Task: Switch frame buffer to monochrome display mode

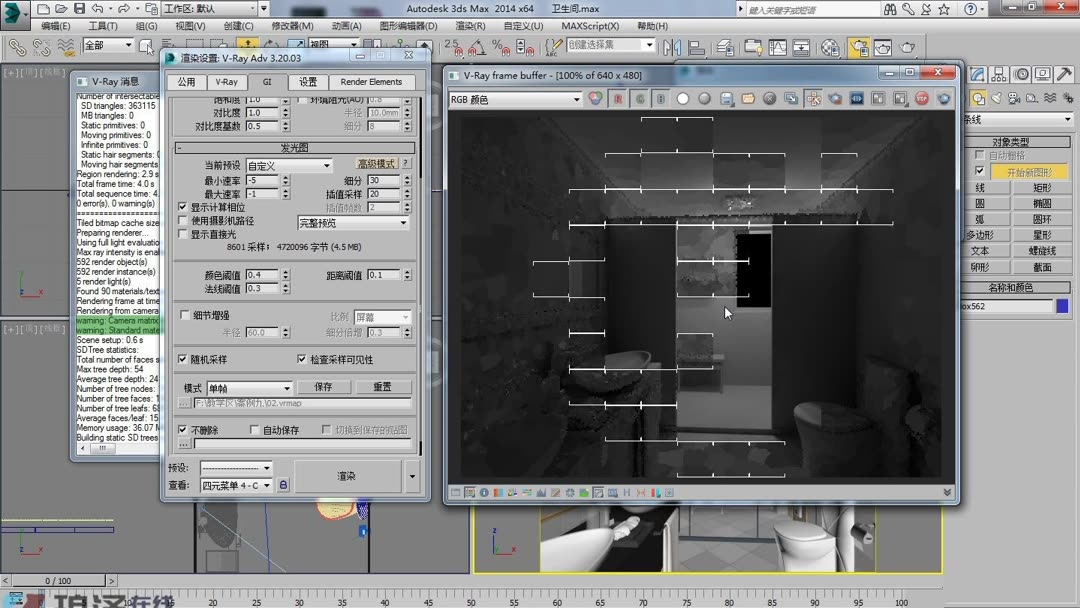Action: coord(703,98)
